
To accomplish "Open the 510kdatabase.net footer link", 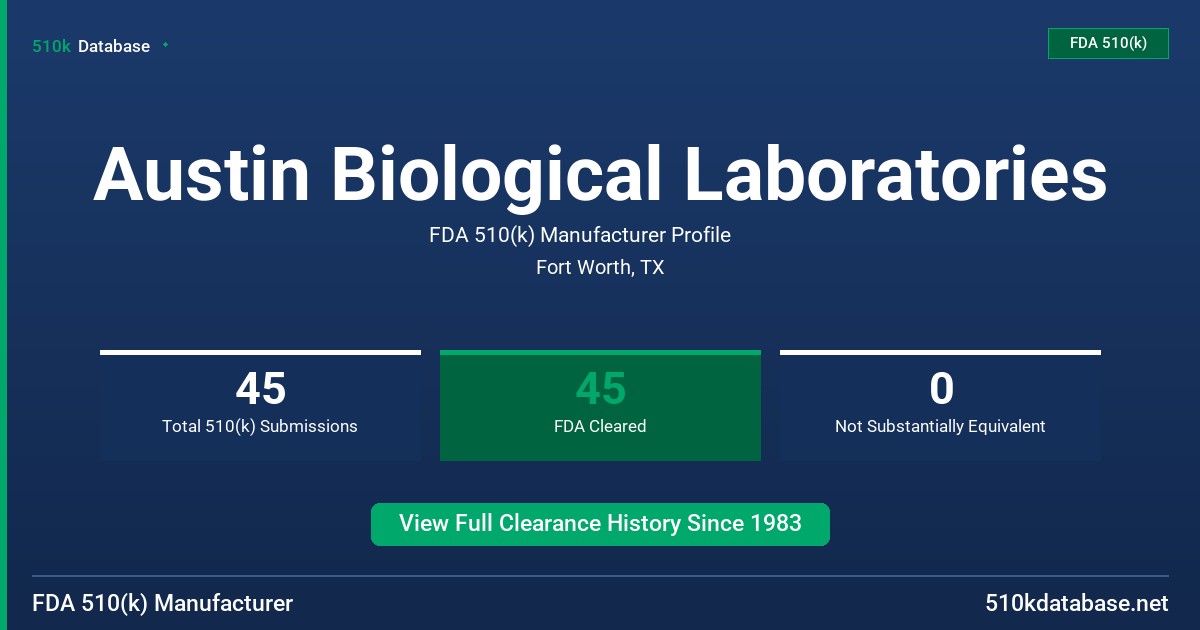I will pyautogui.click(x=1076, y=603).
